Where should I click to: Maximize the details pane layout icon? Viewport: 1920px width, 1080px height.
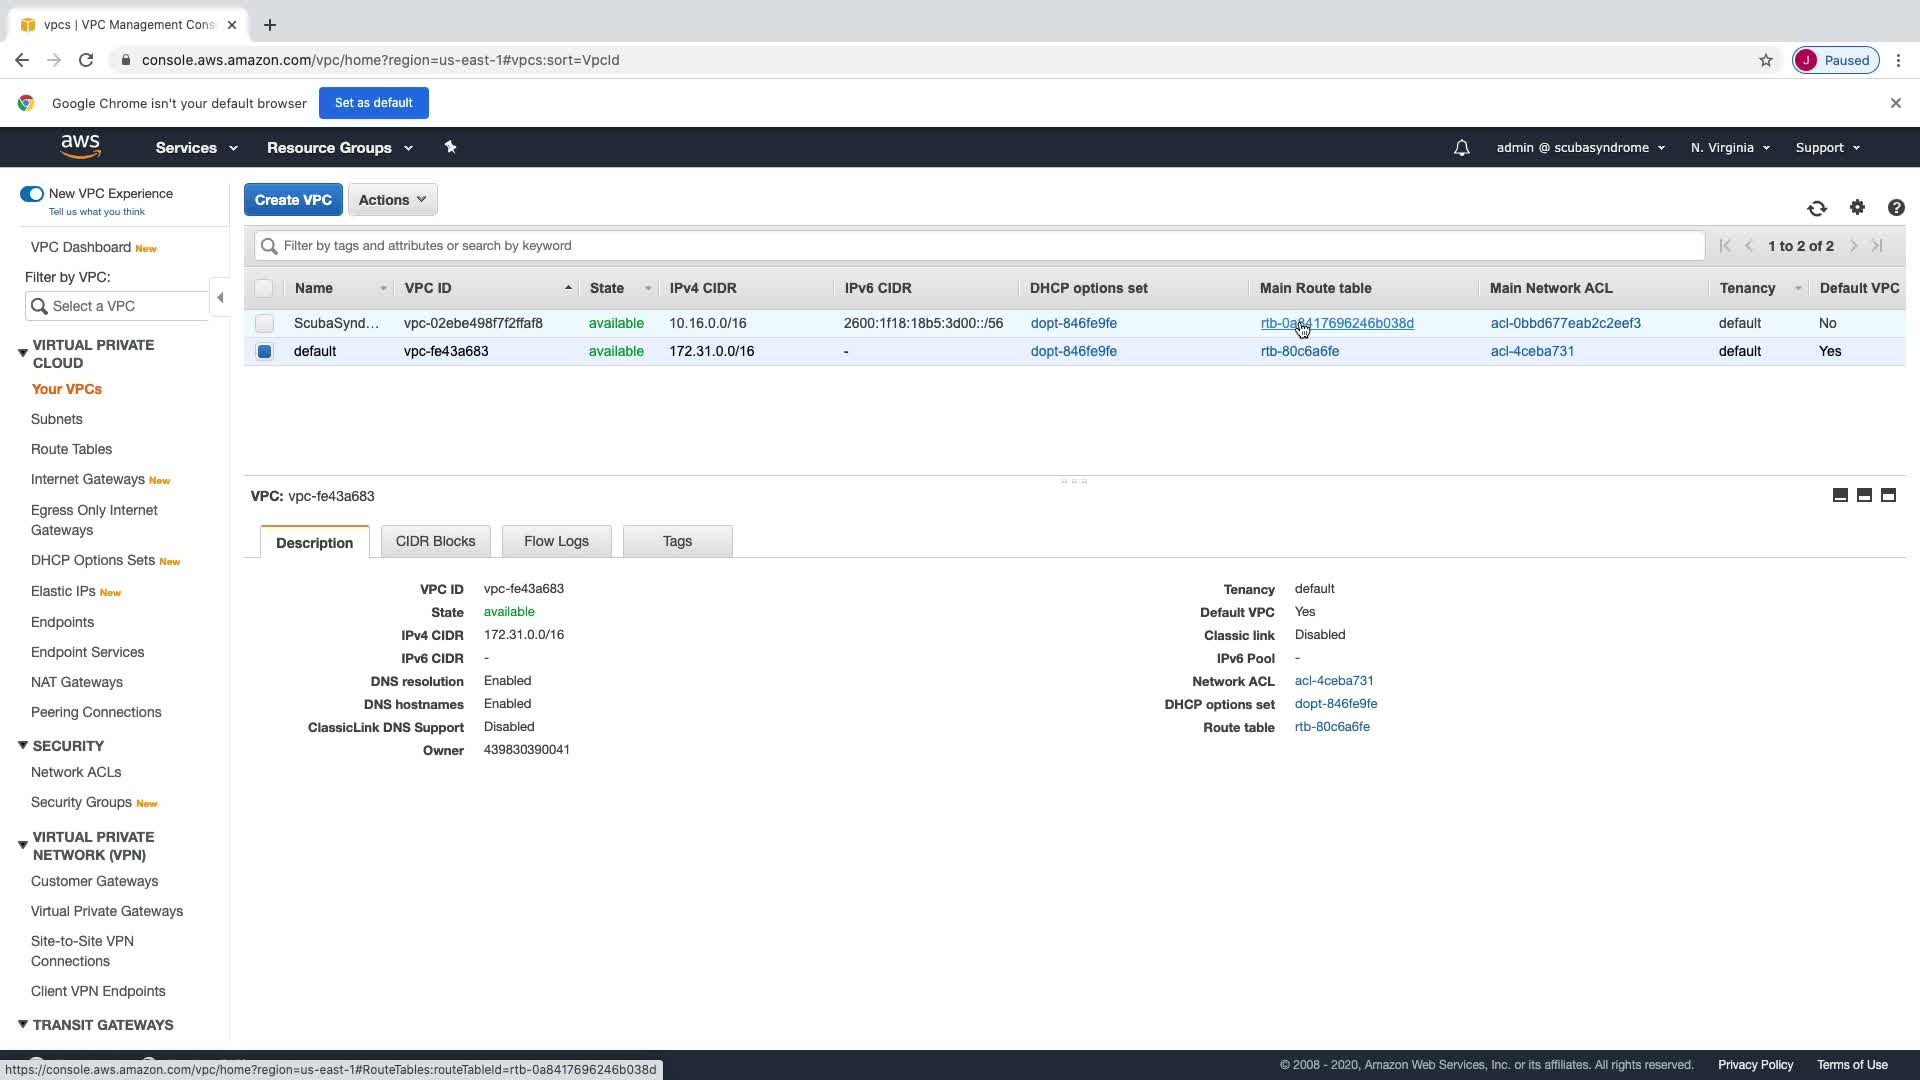1888,495
